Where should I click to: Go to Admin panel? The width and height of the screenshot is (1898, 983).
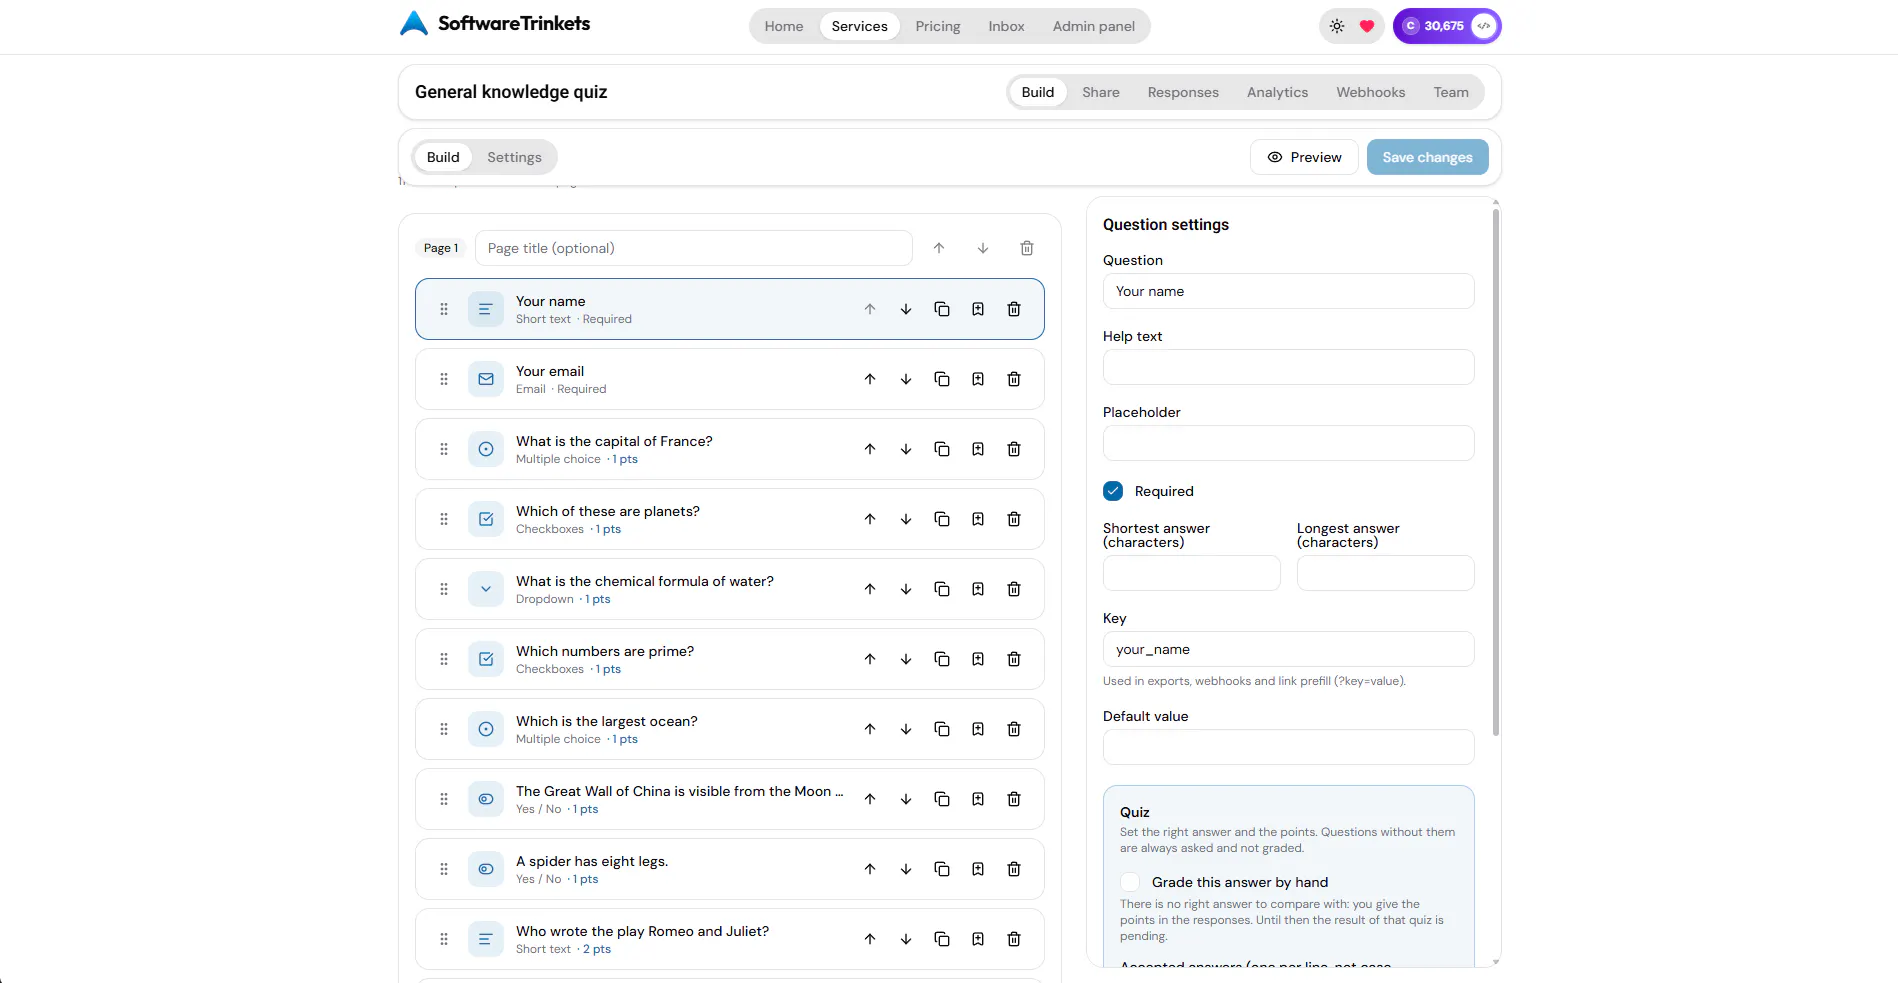1094,26
